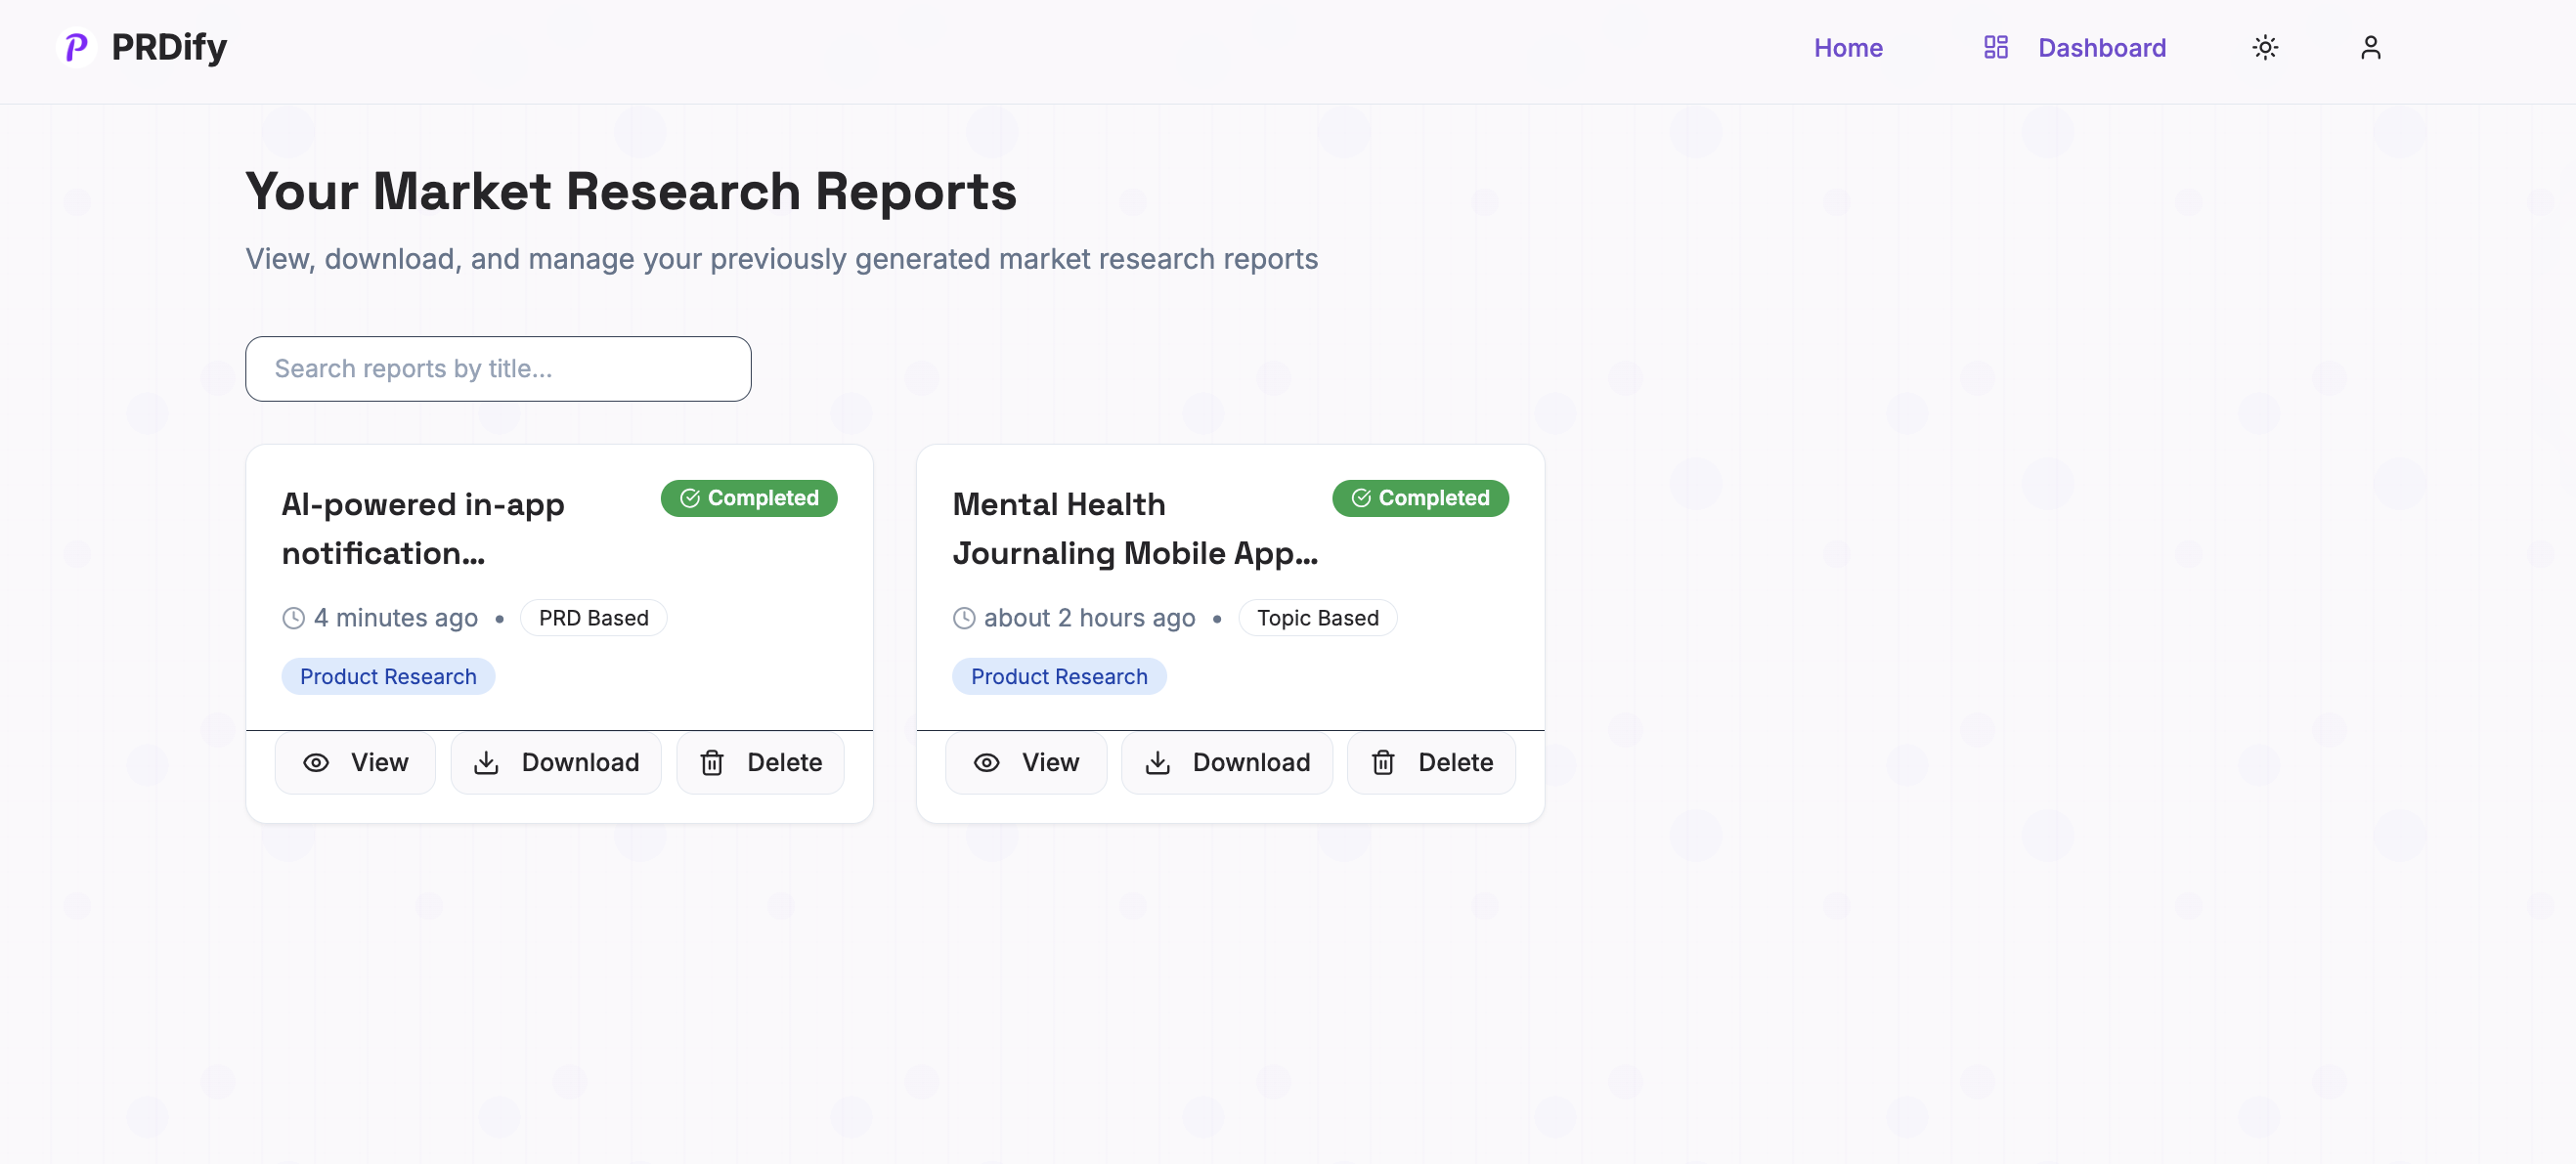This screenshot has width=2576, height=1164.
Task: Click the PRD Based tag
Action: [593, 617]
